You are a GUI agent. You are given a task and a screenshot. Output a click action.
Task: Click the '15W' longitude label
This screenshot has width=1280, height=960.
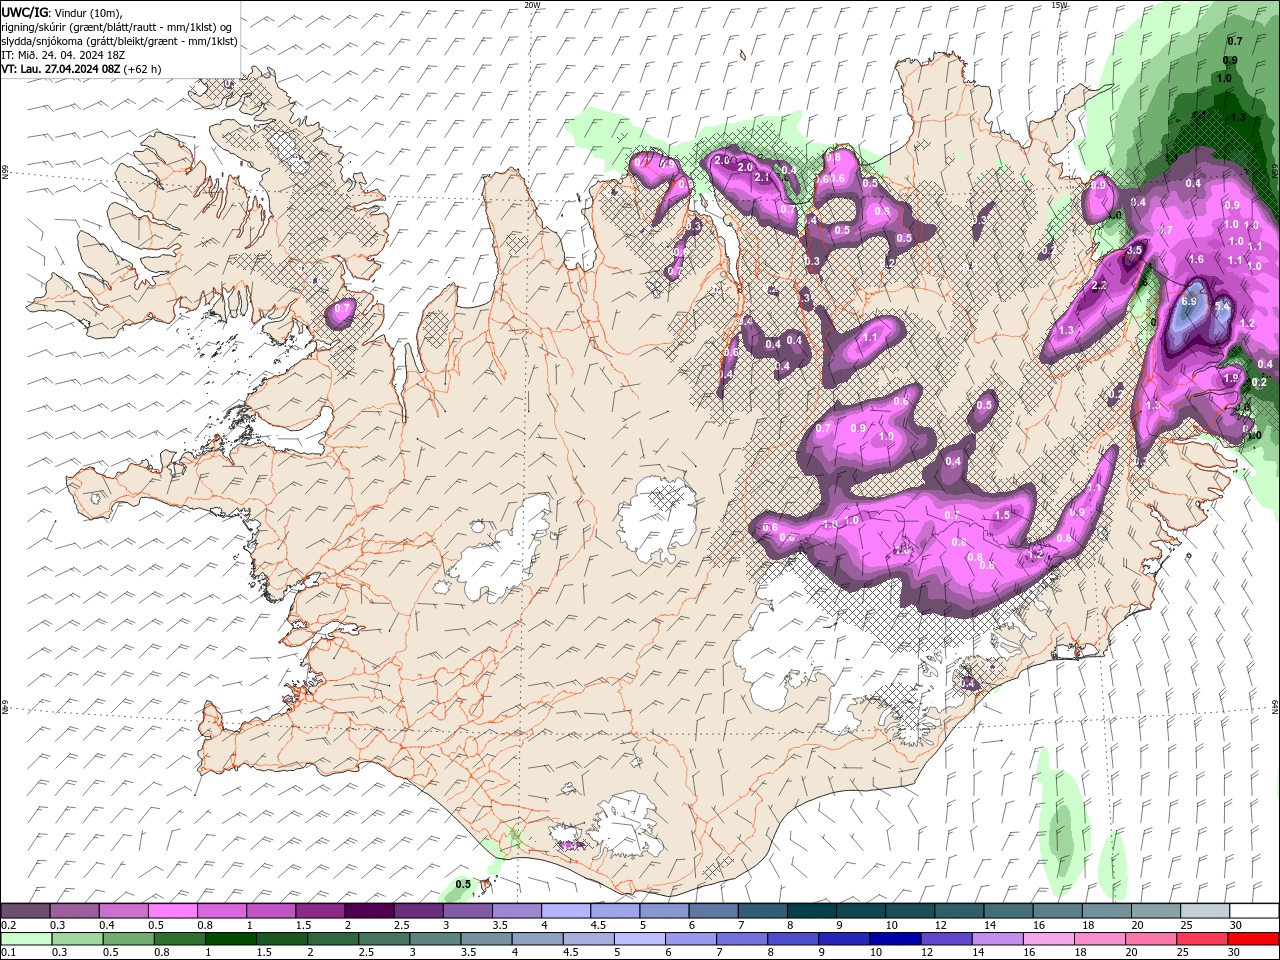point(1059,5)
